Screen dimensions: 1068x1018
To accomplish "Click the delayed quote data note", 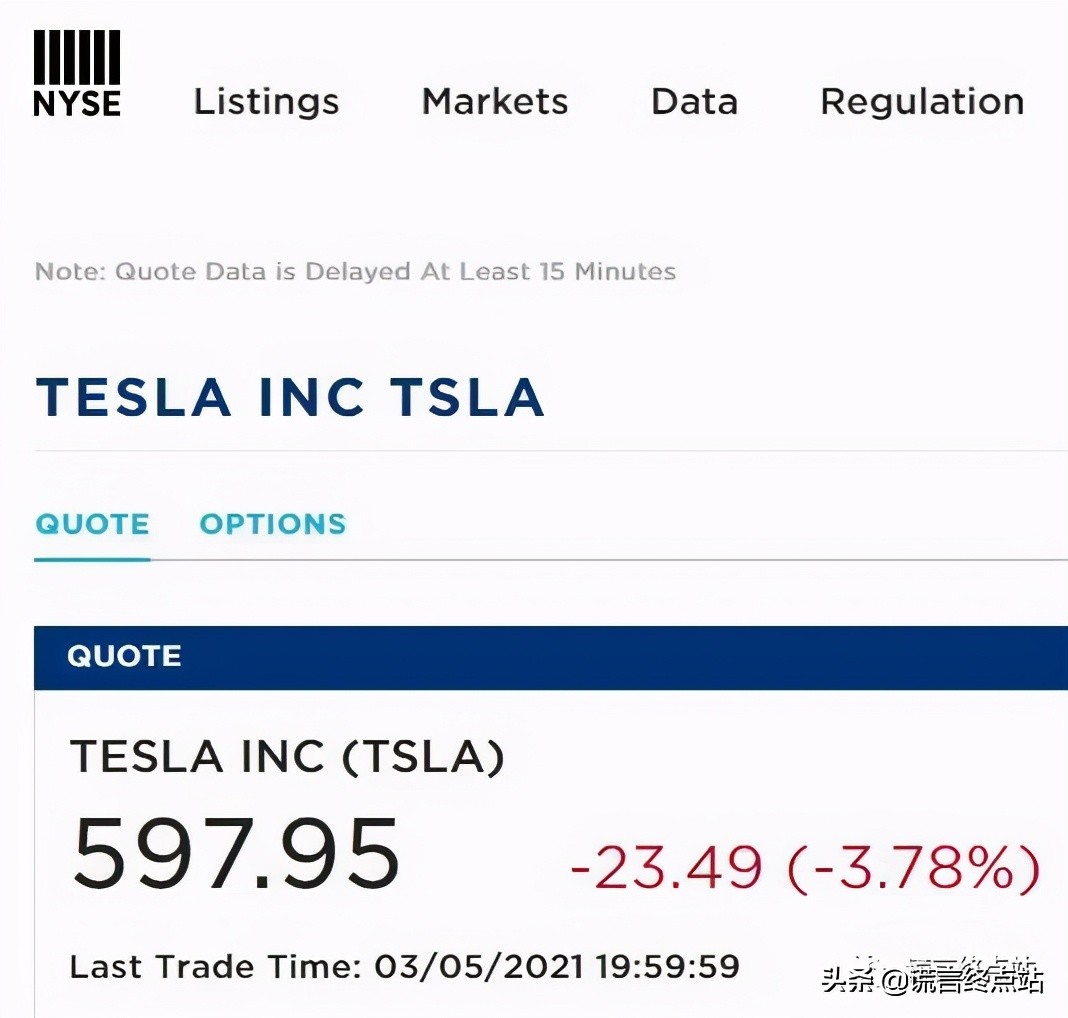I will 355,271.
